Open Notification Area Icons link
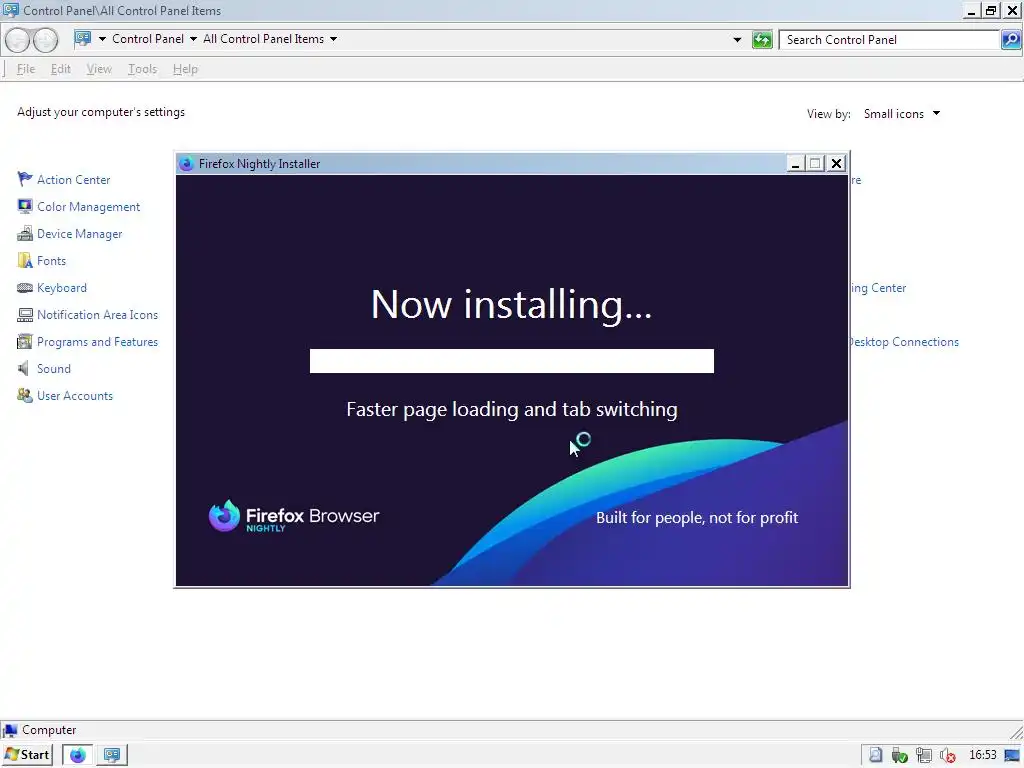1024x768 pixels. click(97, 315)
